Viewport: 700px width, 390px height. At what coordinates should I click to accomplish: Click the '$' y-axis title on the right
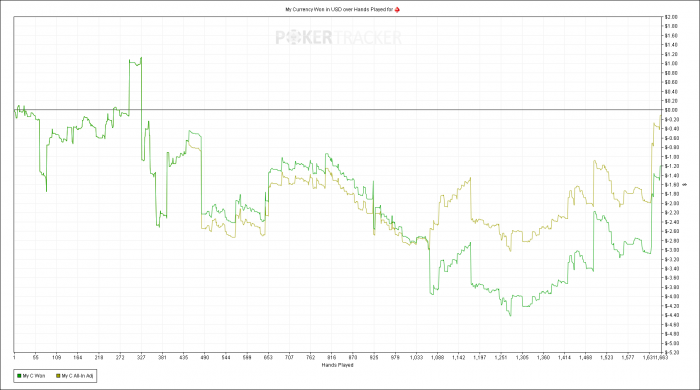click(x=685, y=185)
